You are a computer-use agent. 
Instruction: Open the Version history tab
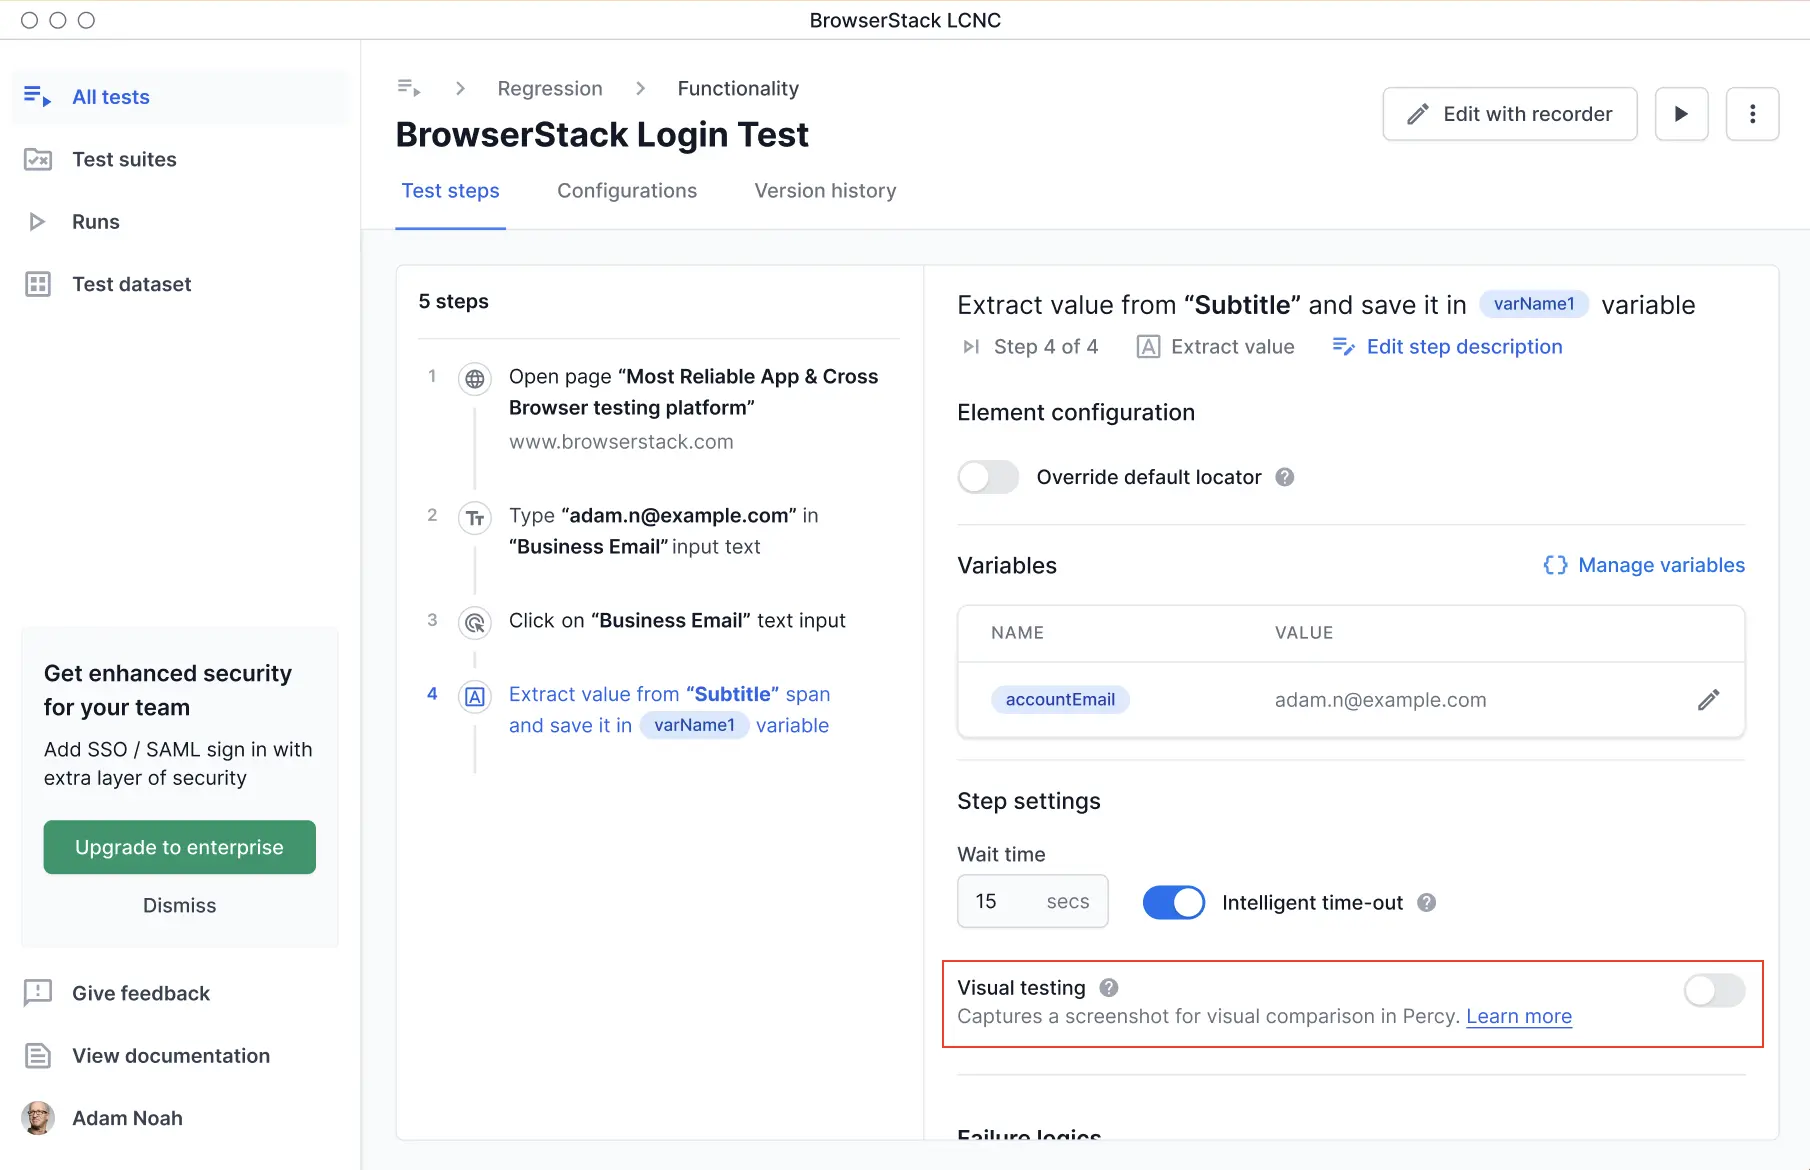[824, 191]
